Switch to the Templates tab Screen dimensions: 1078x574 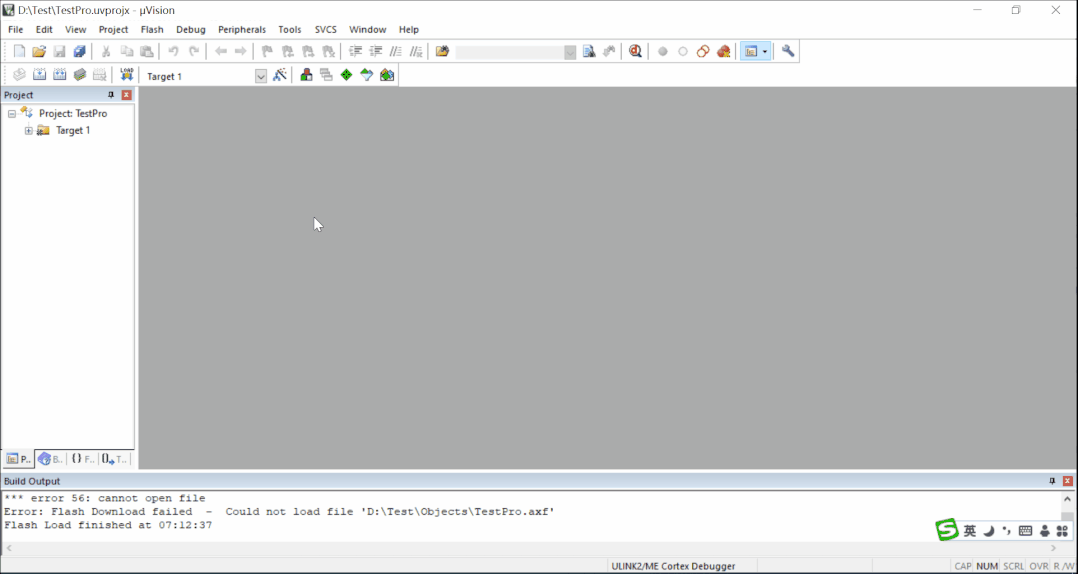(x=114, y=459)
